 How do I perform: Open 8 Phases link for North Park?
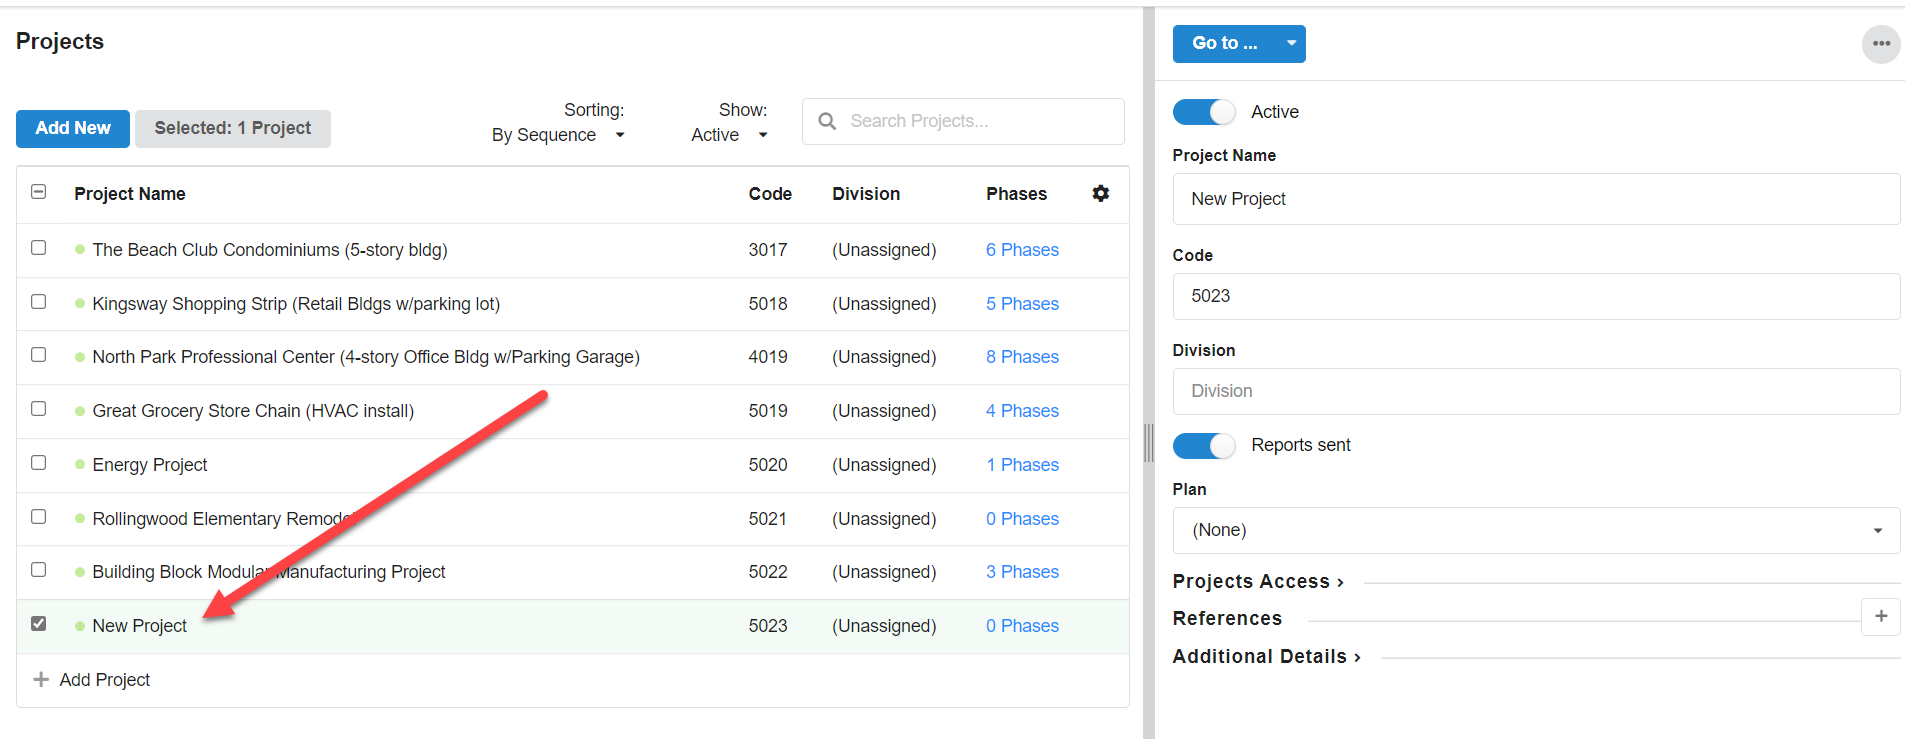click(x=1022, y=357)
